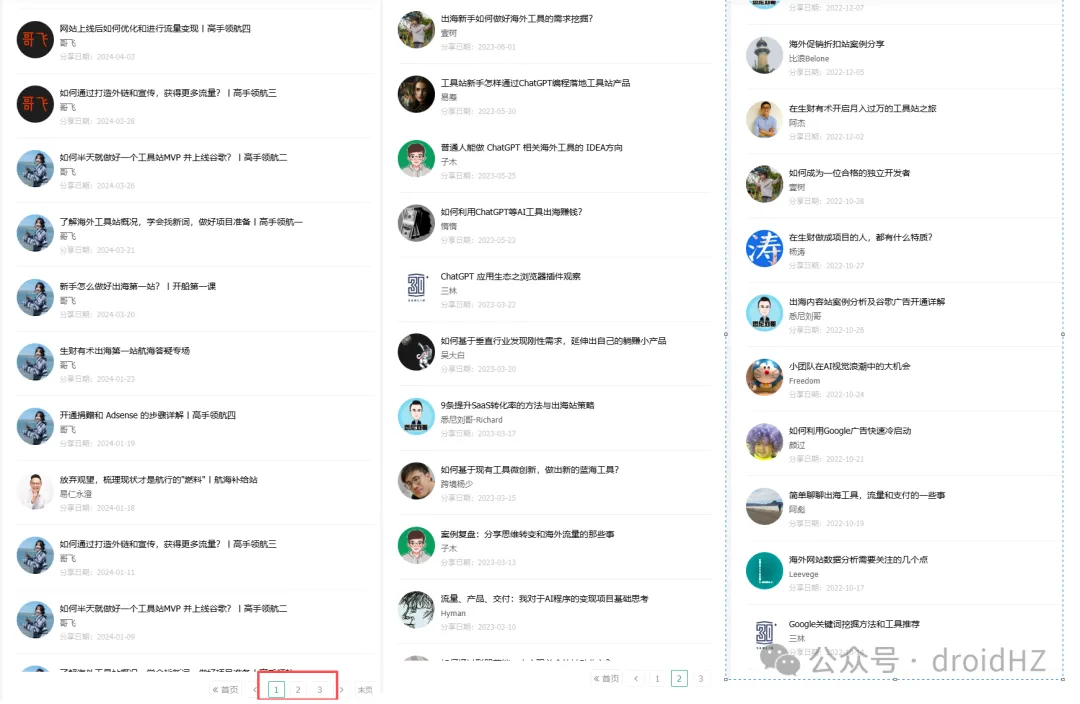Select current page 1 in left pagination
Image resolution: width=1080 pixels, height=704 pixels.
(276, 690)
